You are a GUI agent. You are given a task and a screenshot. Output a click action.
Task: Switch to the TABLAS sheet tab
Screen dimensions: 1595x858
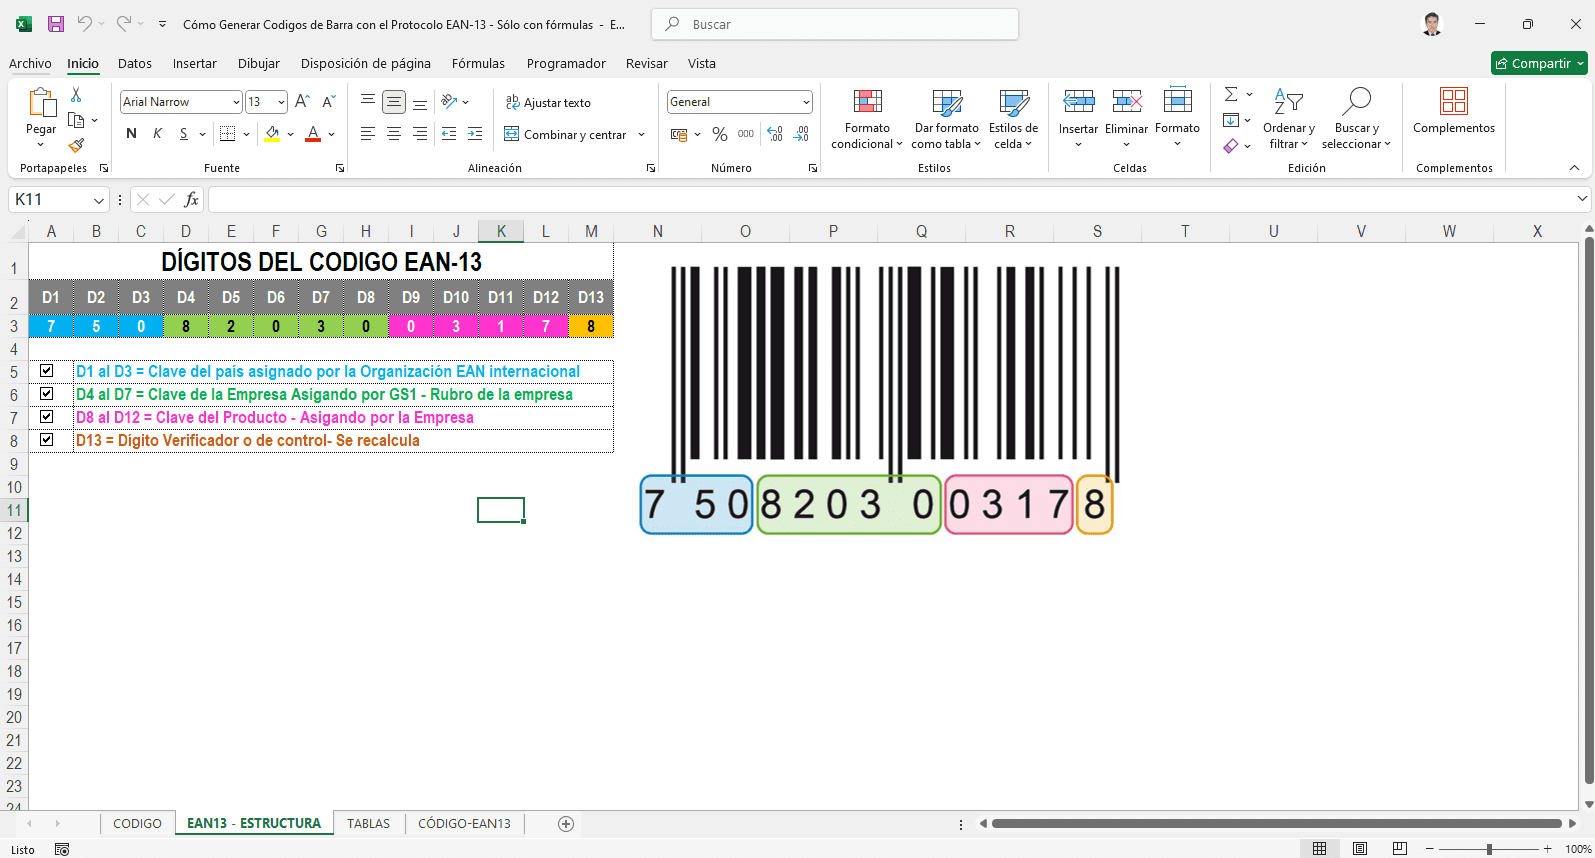[x=369, y=824]
